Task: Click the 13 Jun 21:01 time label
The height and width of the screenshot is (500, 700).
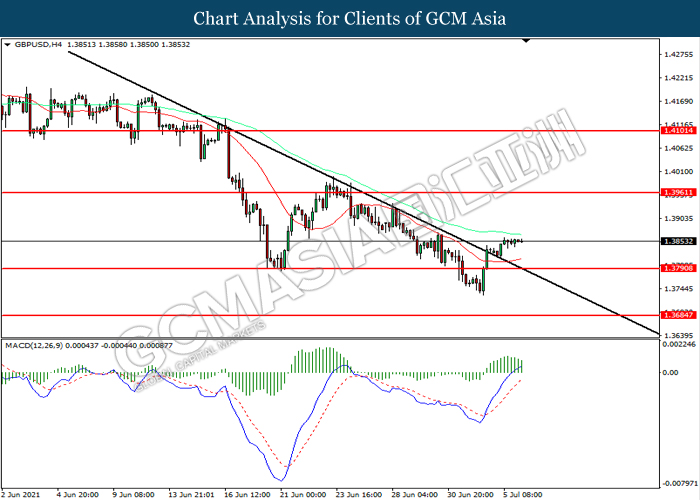Action: 191,495
